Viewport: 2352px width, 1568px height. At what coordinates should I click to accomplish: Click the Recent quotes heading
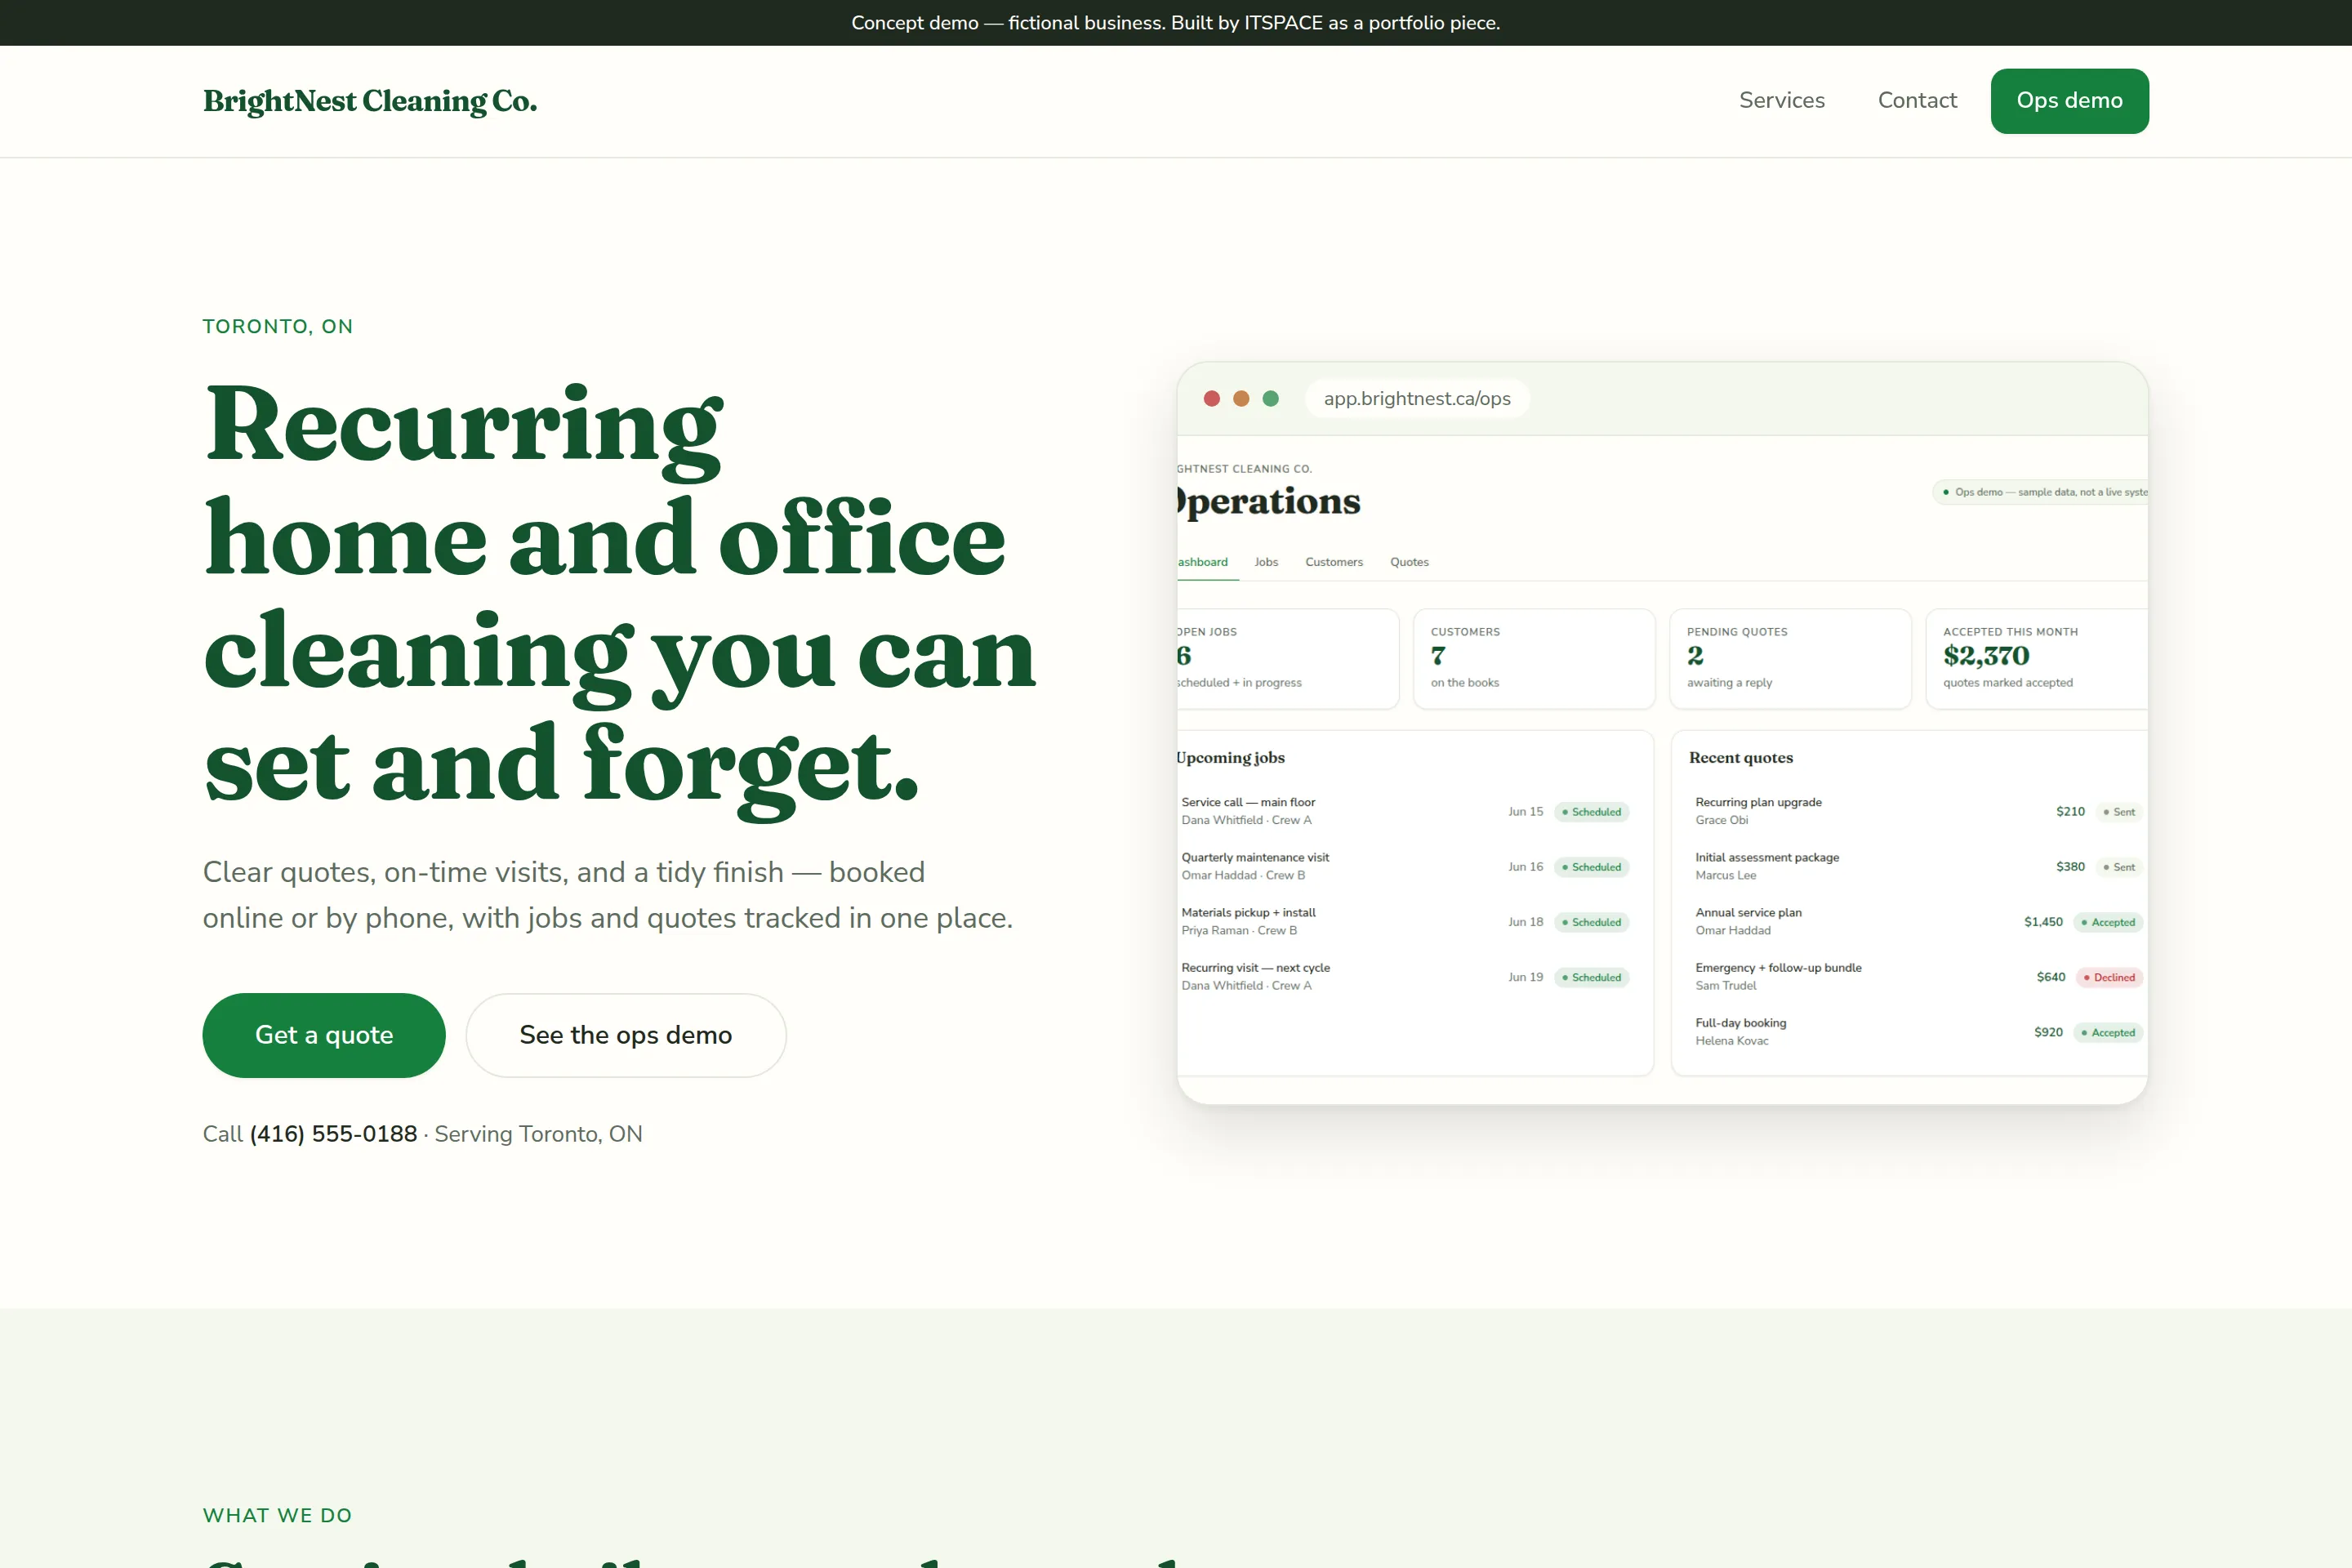pos(1741,758)
